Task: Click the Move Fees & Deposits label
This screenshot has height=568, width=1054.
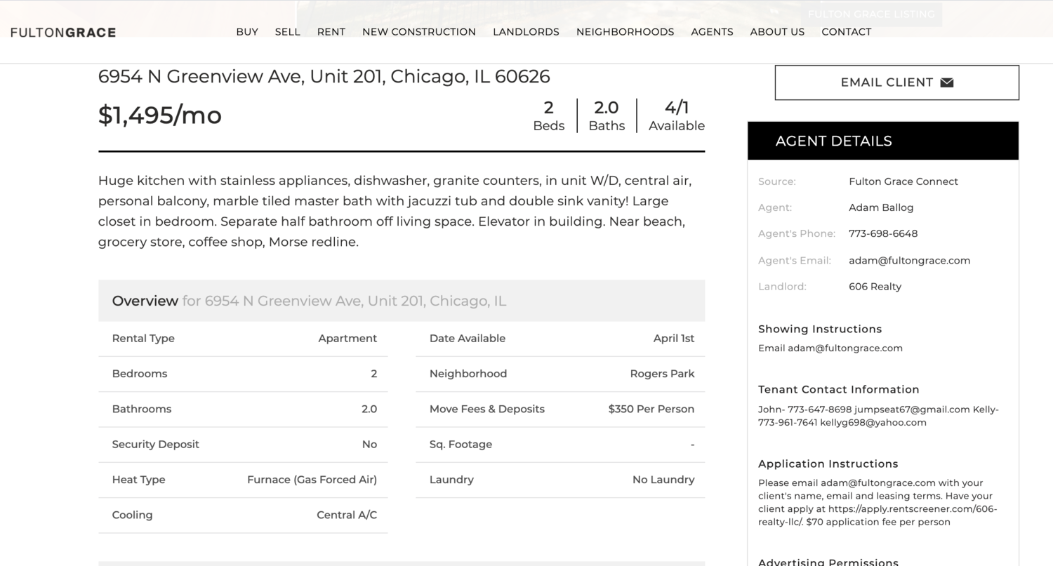Action: pyautogui.click(x=487, y=409)
